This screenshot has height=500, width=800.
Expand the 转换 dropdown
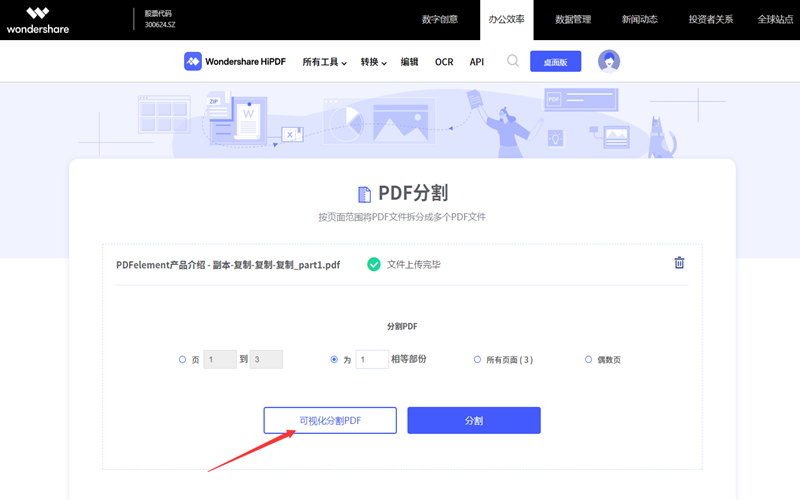tap(373, 62)
